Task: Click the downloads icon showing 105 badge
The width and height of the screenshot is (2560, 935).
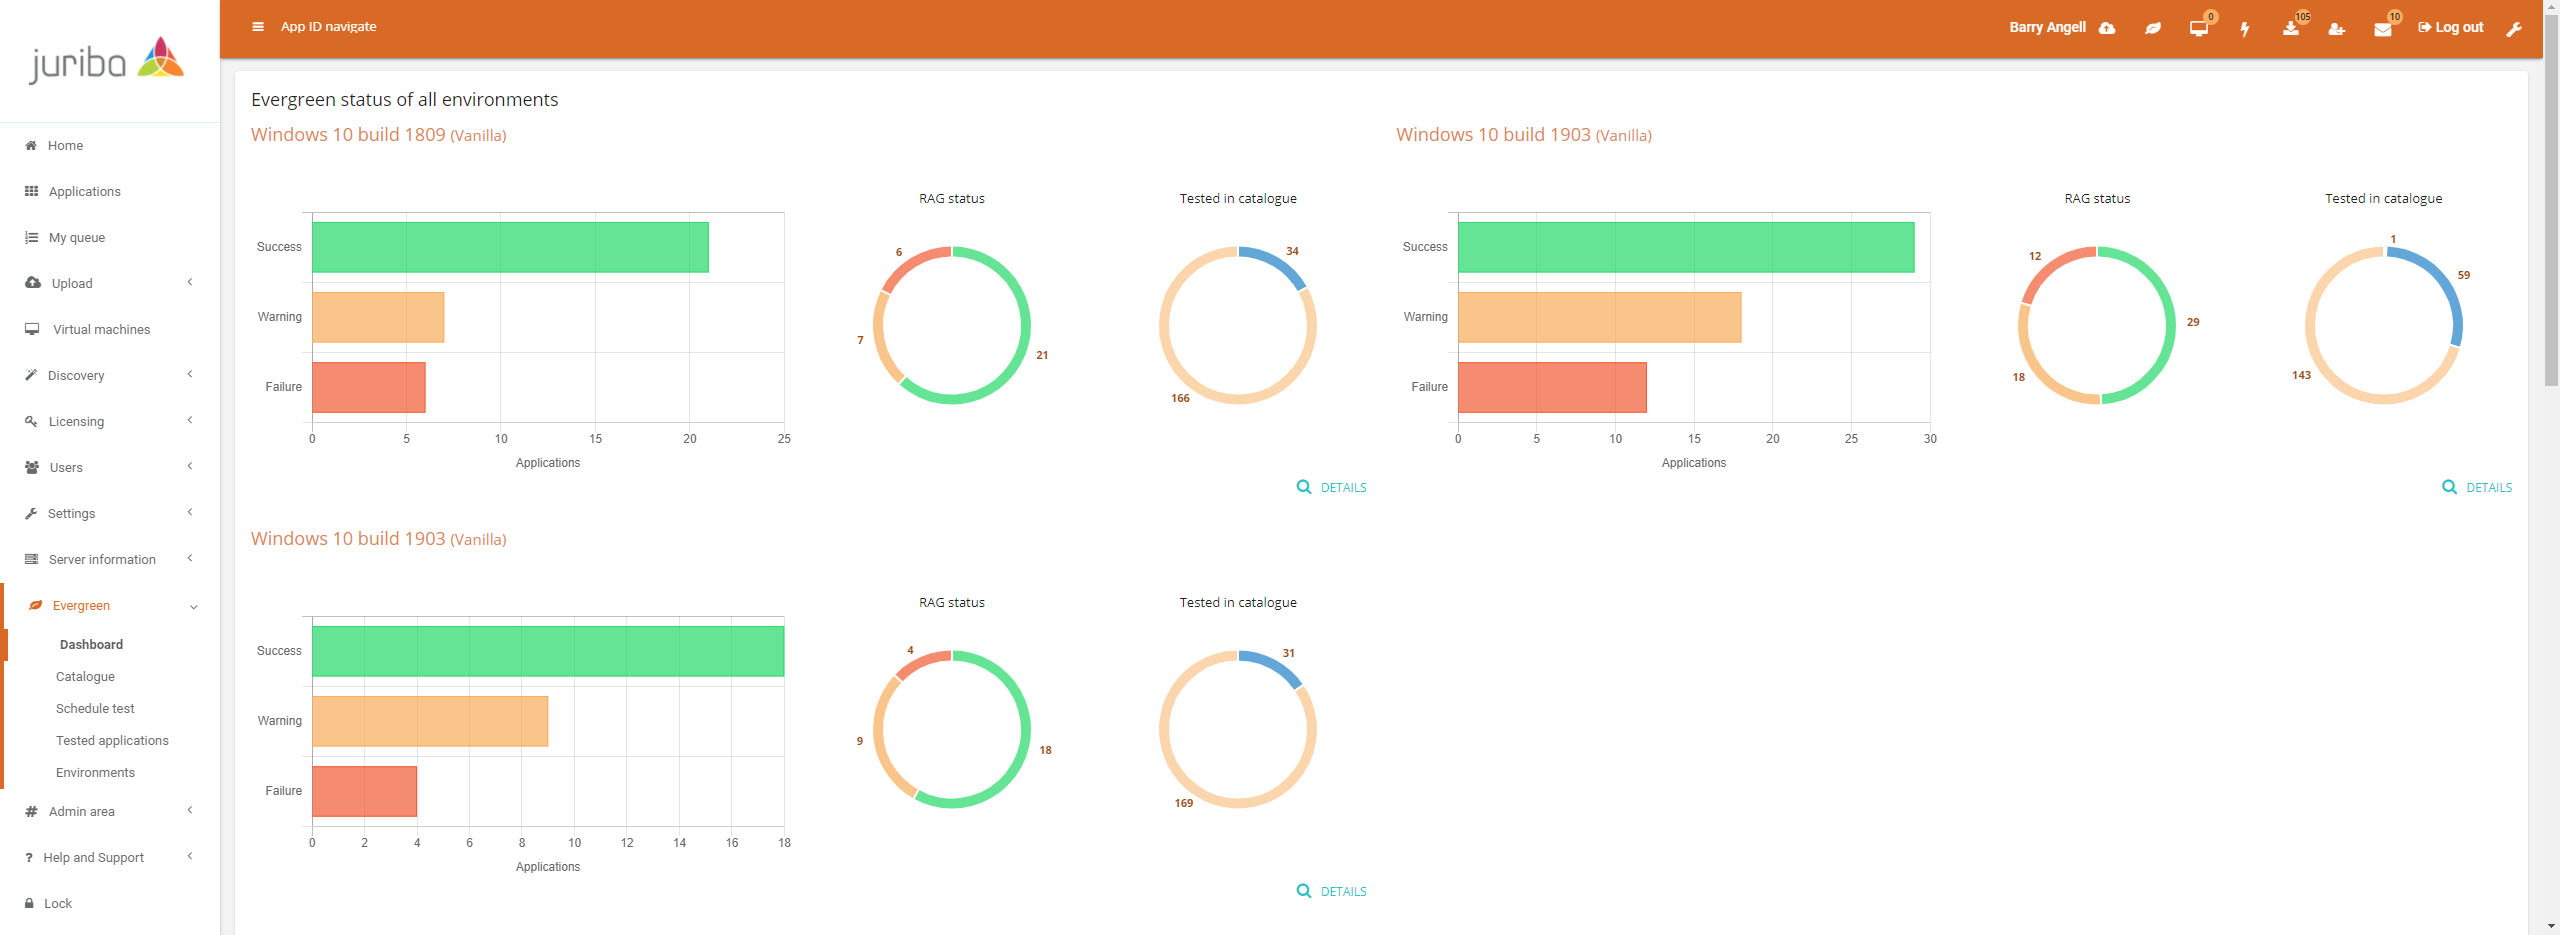Action: pyautogui.click(x=2289, y=27)
